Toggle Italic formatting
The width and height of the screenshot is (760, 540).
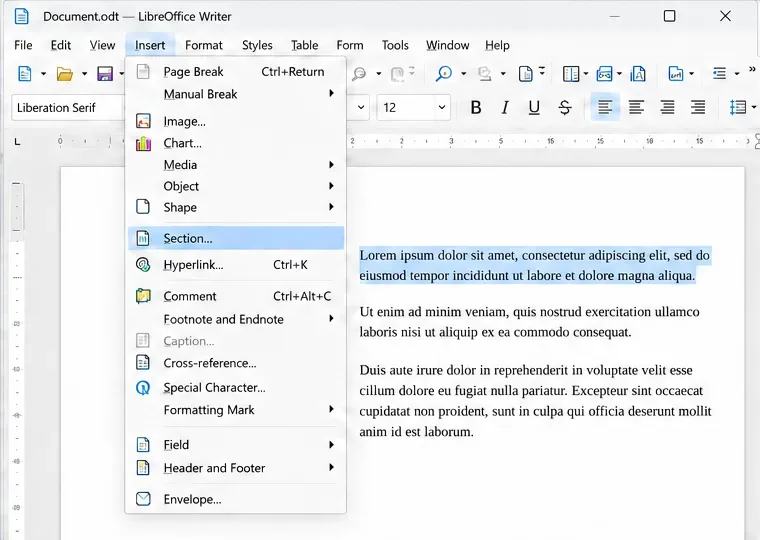click(x=505, y=107)
